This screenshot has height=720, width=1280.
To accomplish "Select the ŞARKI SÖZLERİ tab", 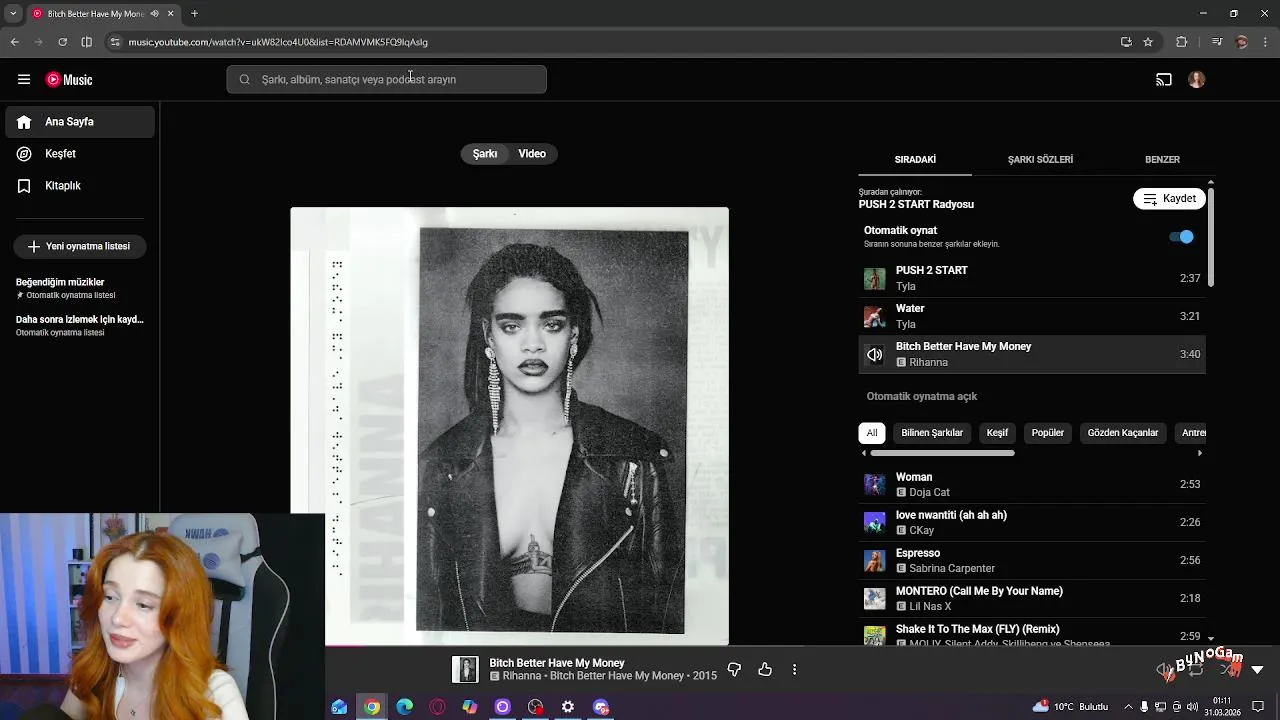I will coord(1040,160).
